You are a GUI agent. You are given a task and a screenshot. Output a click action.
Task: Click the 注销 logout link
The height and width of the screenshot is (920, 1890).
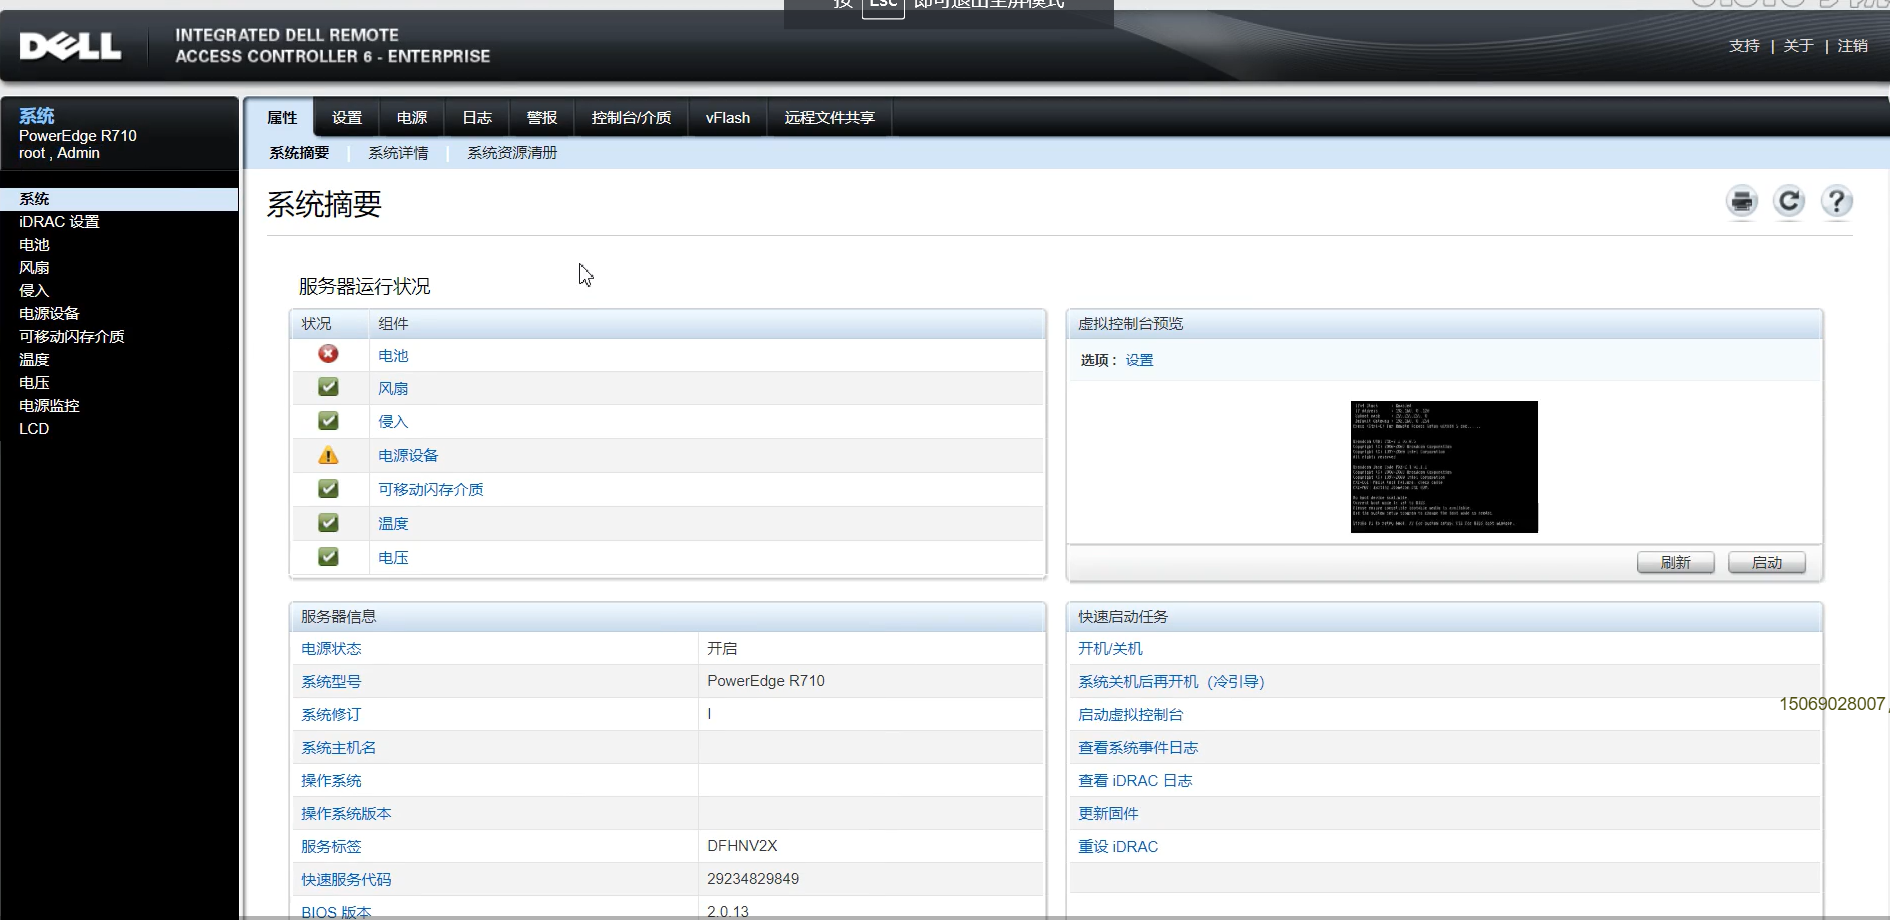(x=1852, y=46)
